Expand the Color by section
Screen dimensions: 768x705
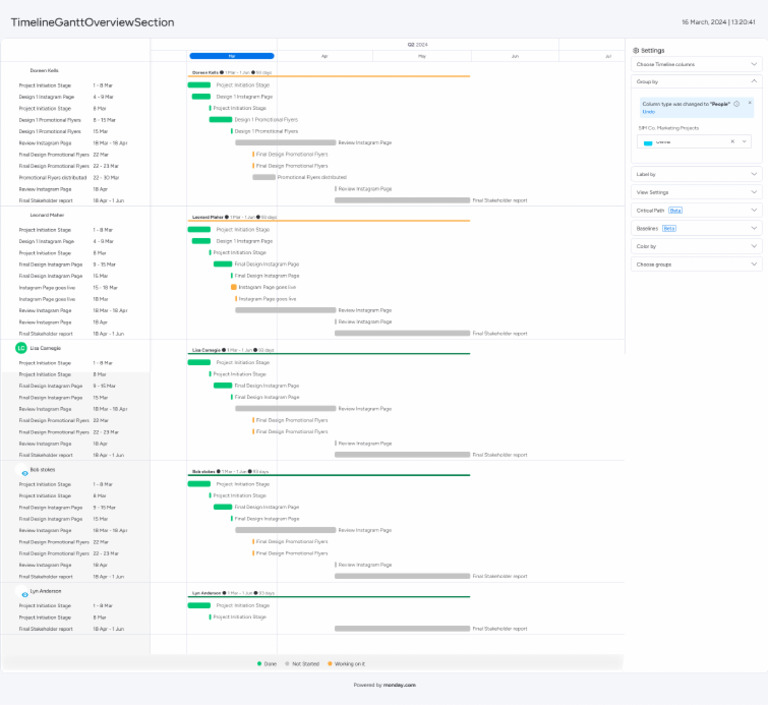tap(753, 246)
